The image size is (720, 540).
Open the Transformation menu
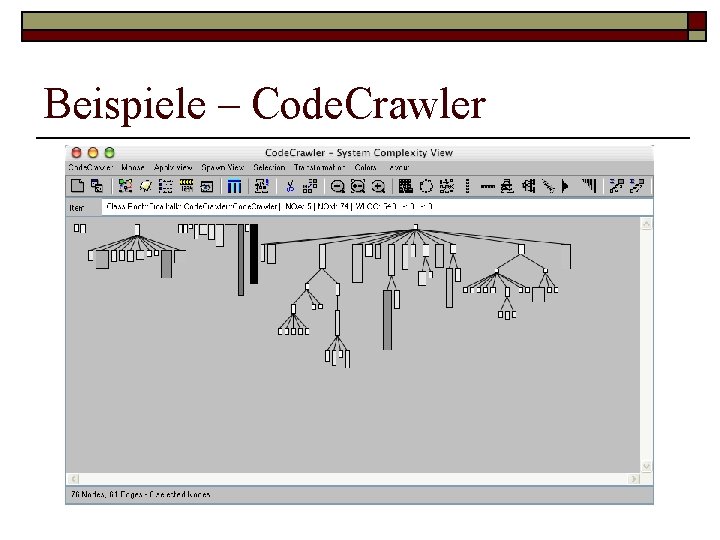point(320,167)
